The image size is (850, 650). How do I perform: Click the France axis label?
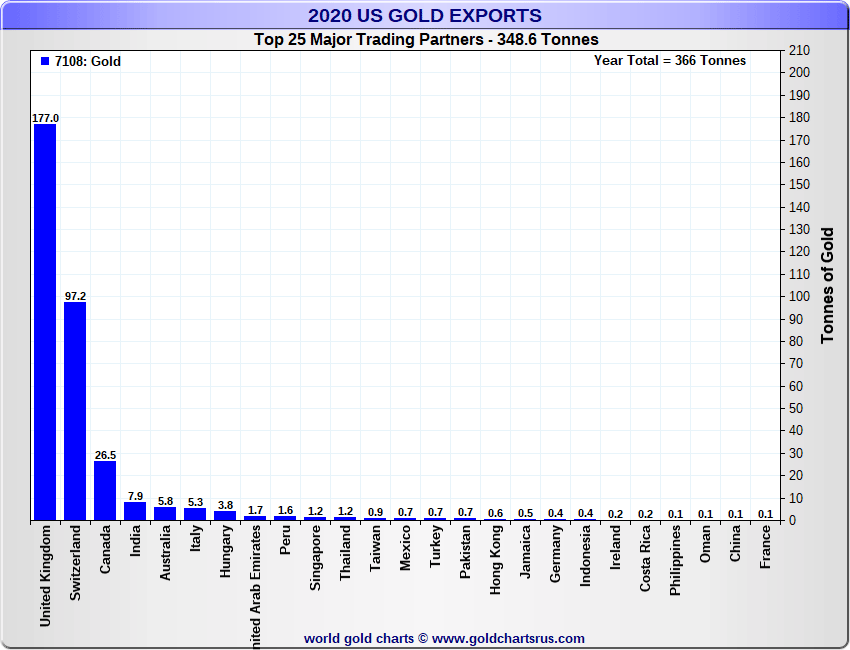pyautogui.click(x=765, y=548)
